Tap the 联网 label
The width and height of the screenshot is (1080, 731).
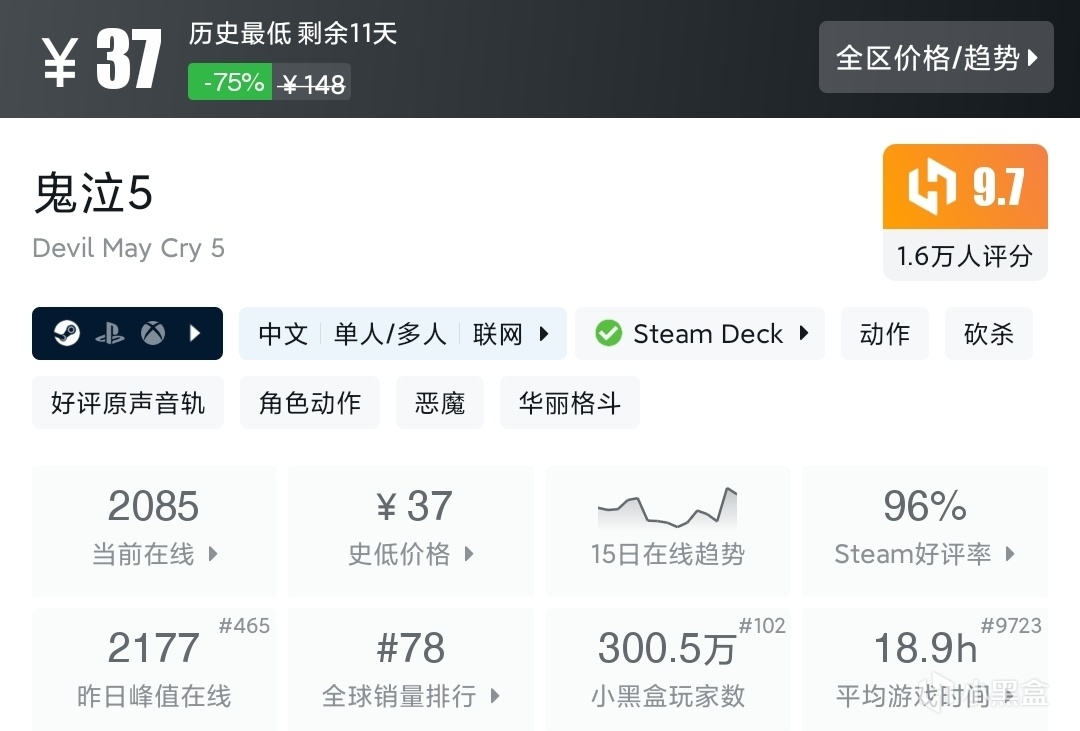pyautogui.click(x=497, y=334)
